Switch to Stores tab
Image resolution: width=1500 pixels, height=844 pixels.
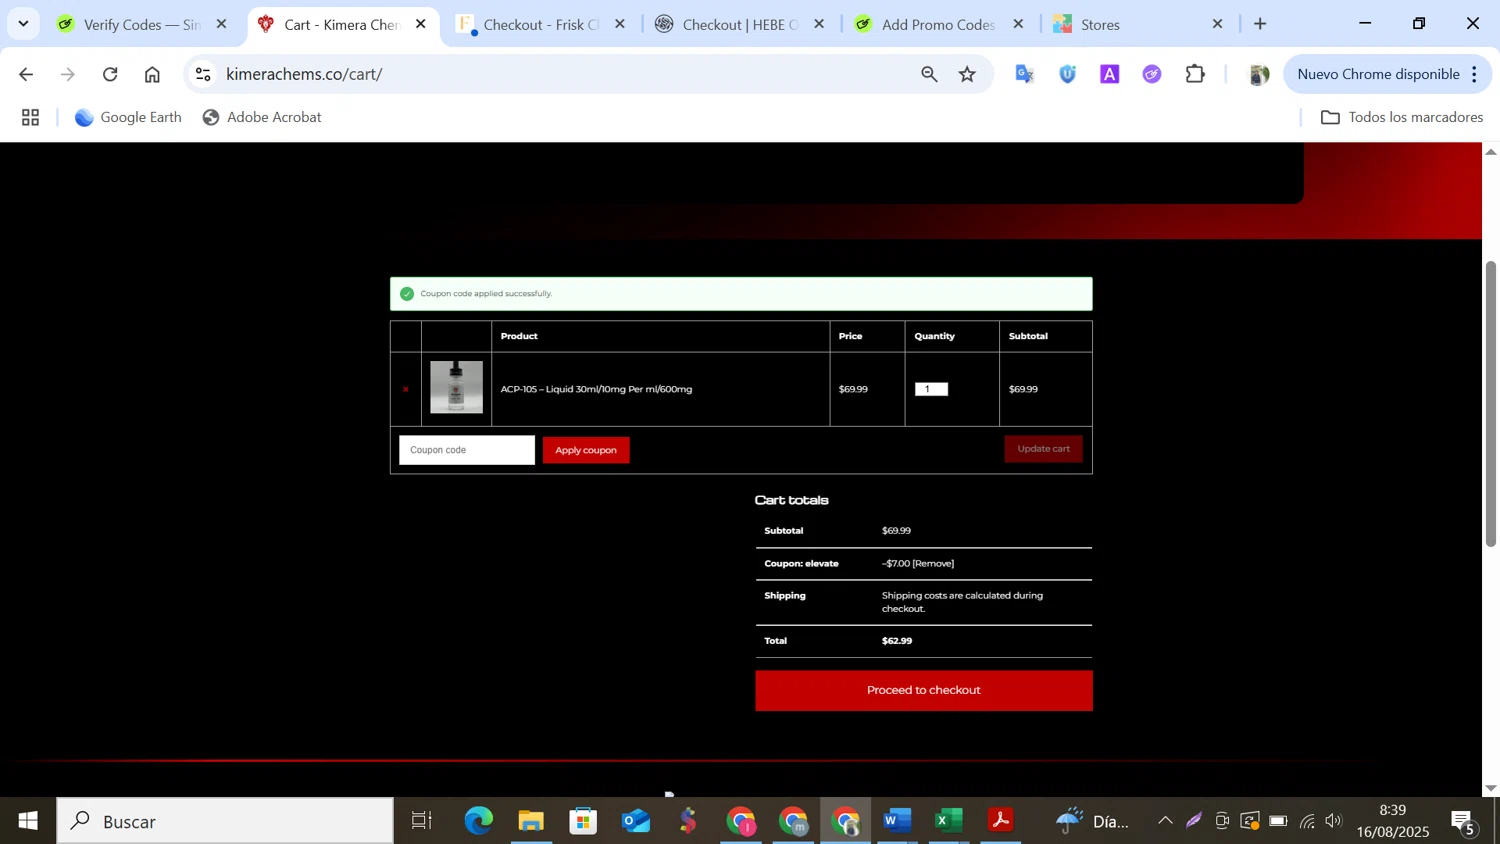[1137, 24]
